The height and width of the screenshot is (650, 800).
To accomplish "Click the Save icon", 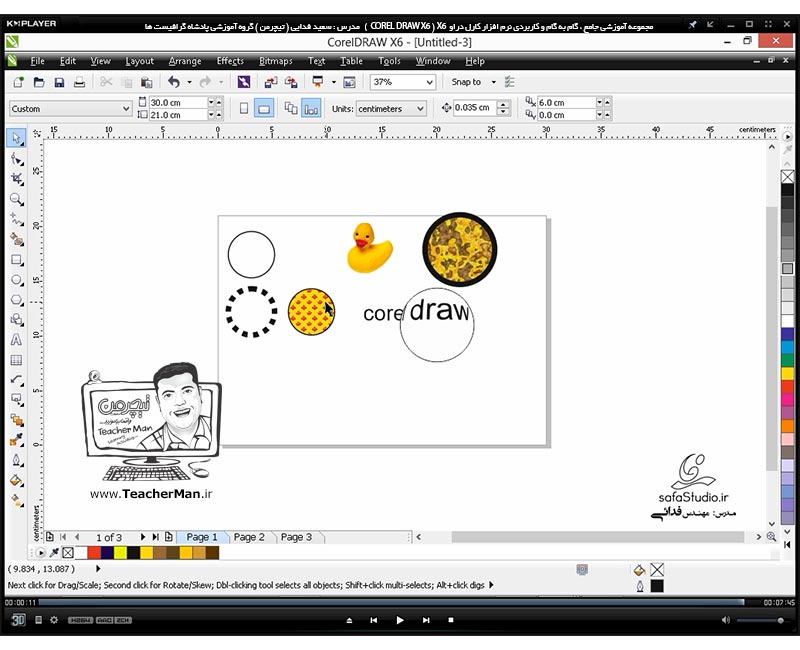I will (x=59, y=82).
